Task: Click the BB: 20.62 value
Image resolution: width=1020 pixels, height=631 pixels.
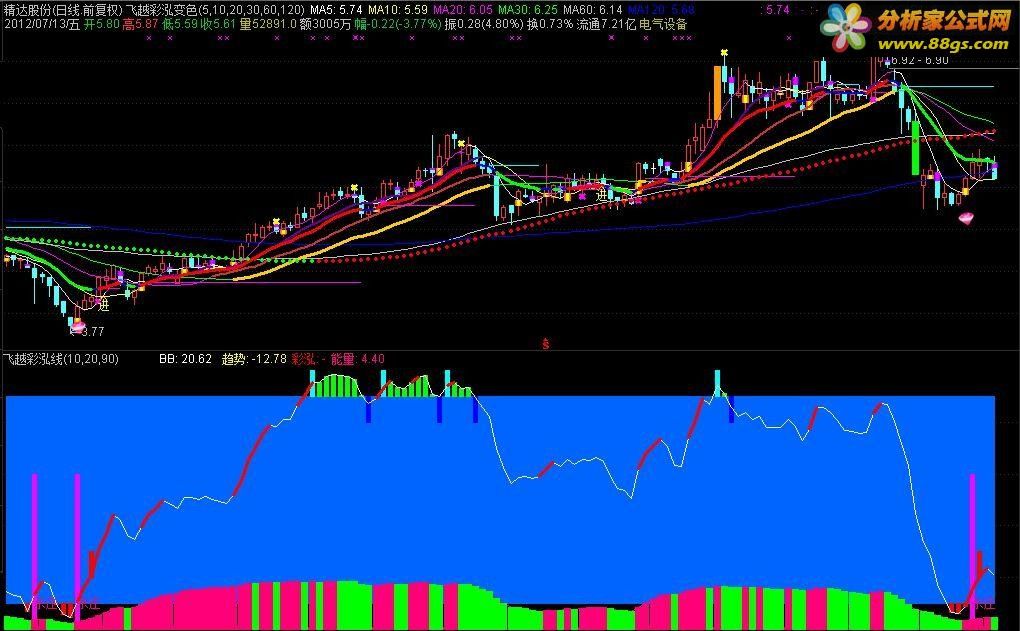Action: click(185, 358)
